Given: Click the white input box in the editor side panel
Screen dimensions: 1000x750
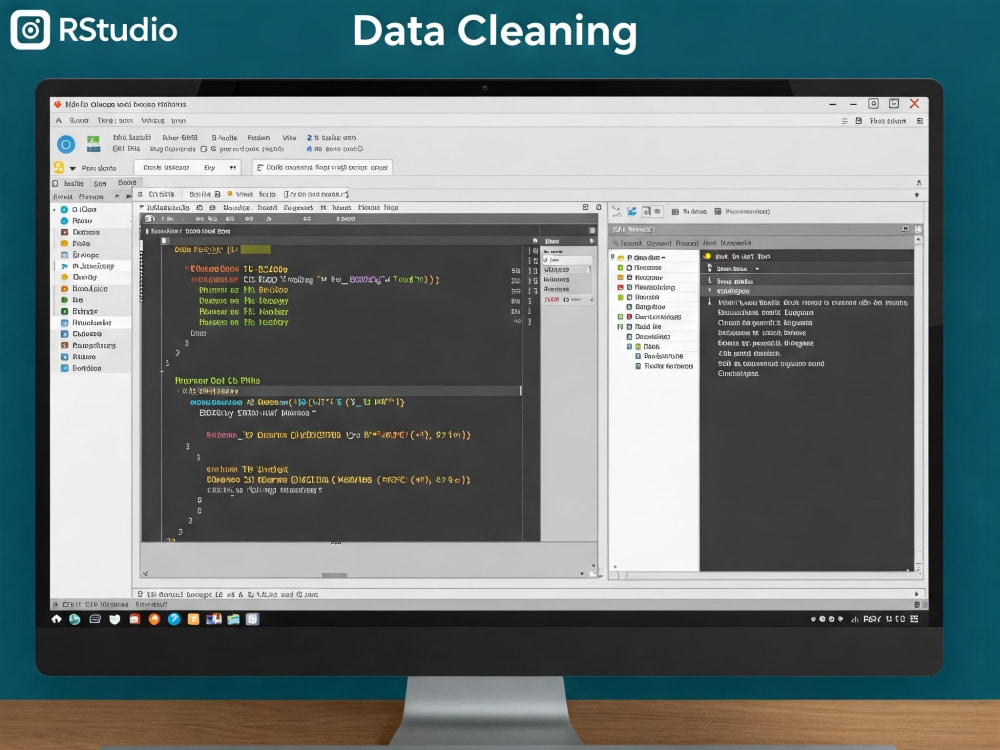Looking at the screenshot, I should point(566,260).
